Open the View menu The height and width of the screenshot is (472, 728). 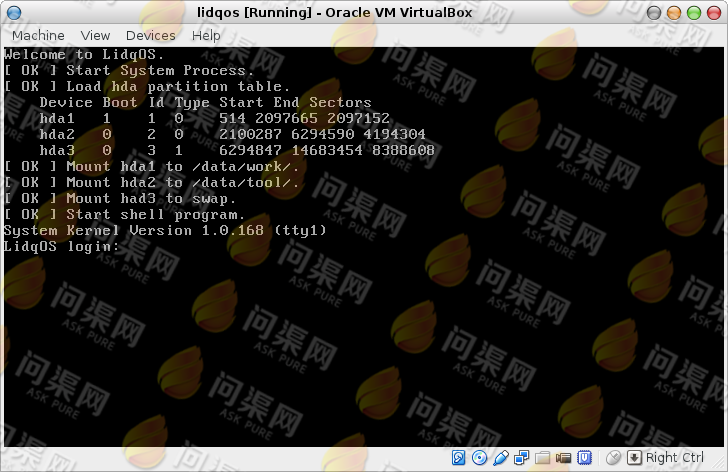point(95,35)
